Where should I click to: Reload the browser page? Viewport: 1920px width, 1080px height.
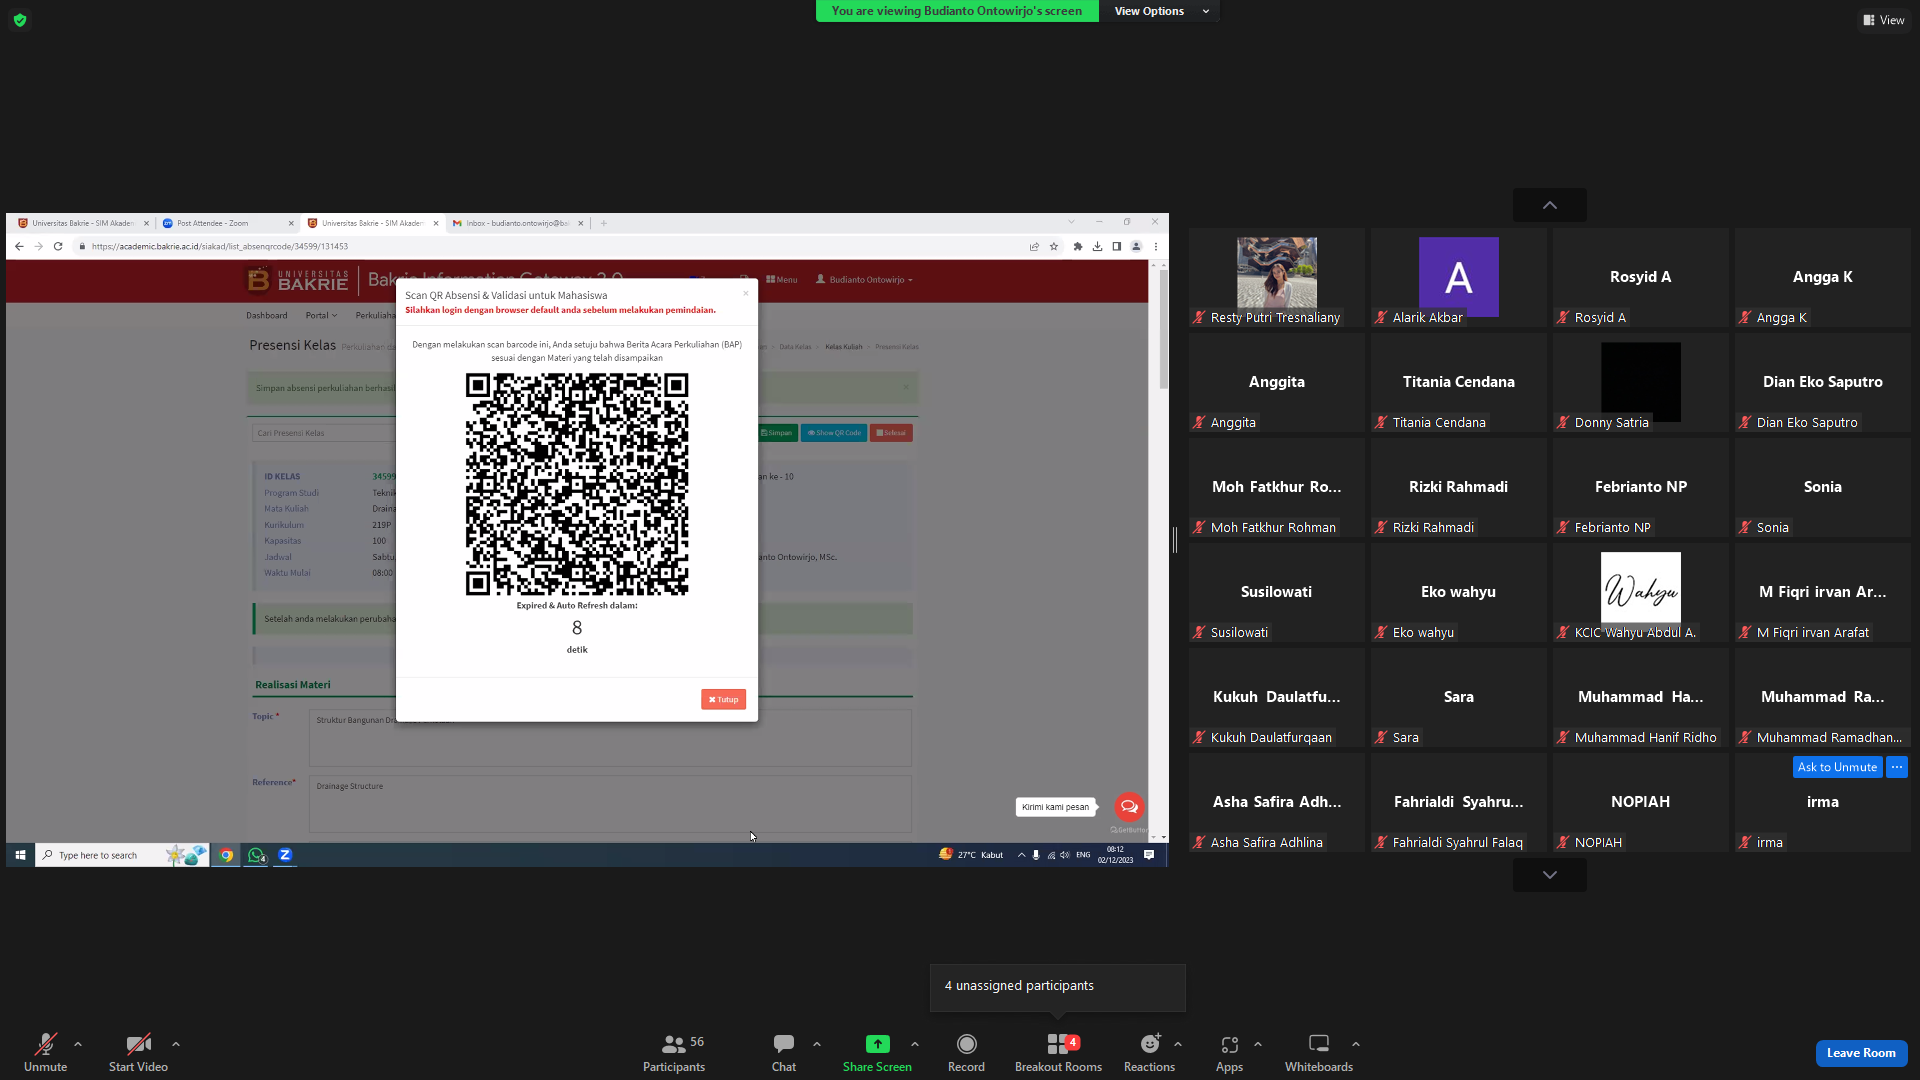(x=58, y=246)
